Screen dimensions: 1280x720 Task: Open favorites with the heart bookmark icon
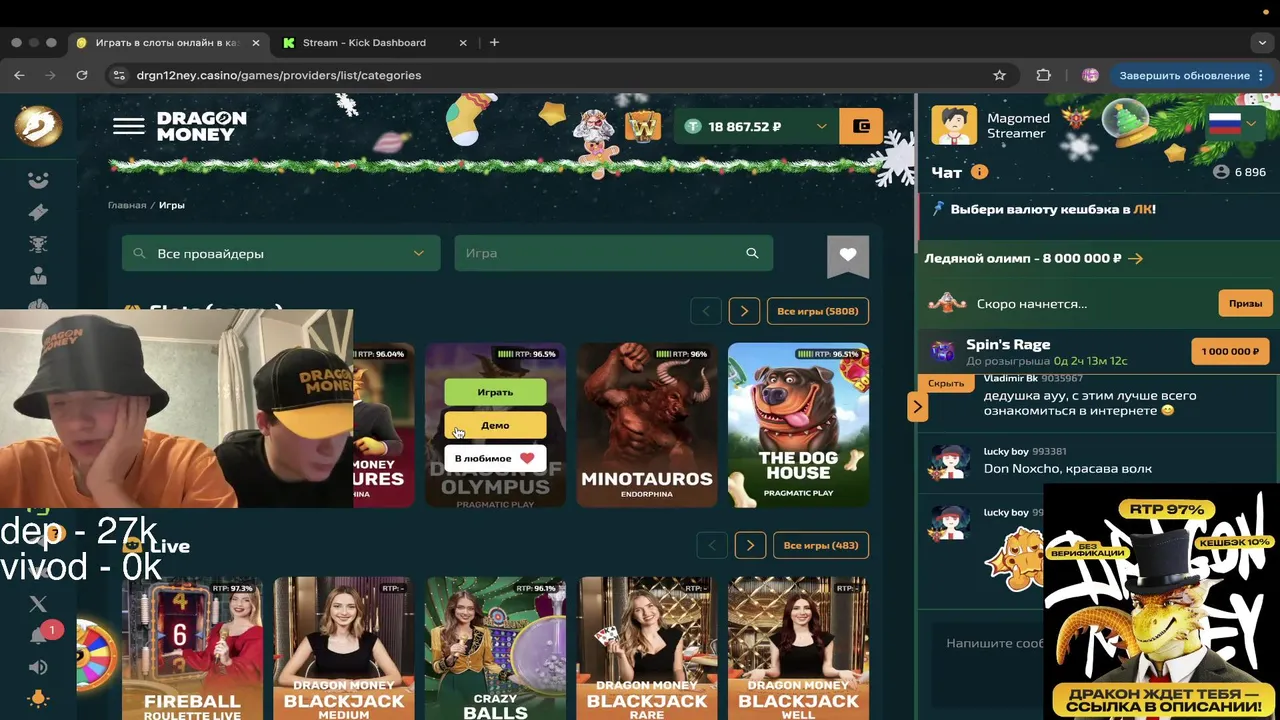(x=848, y=255)
